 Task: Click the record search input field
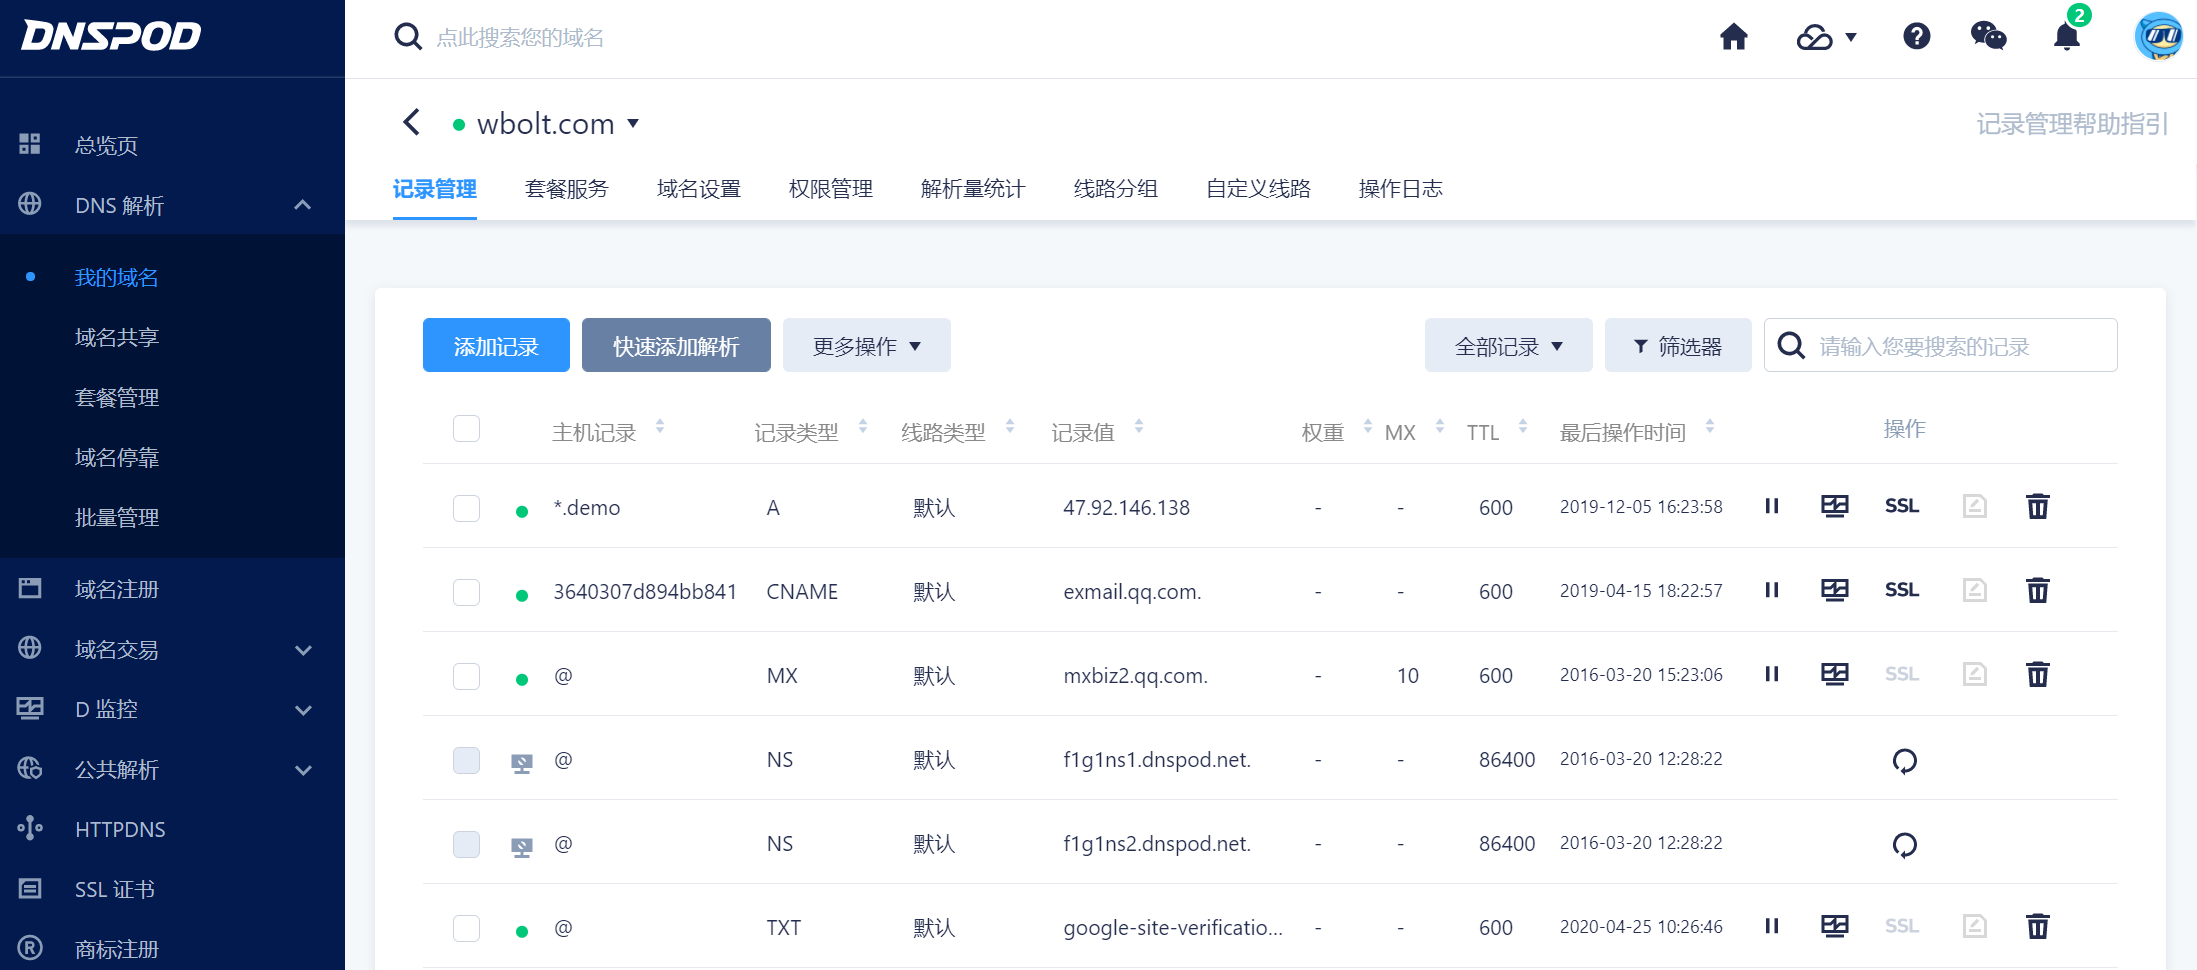[x=1950, y=345]
